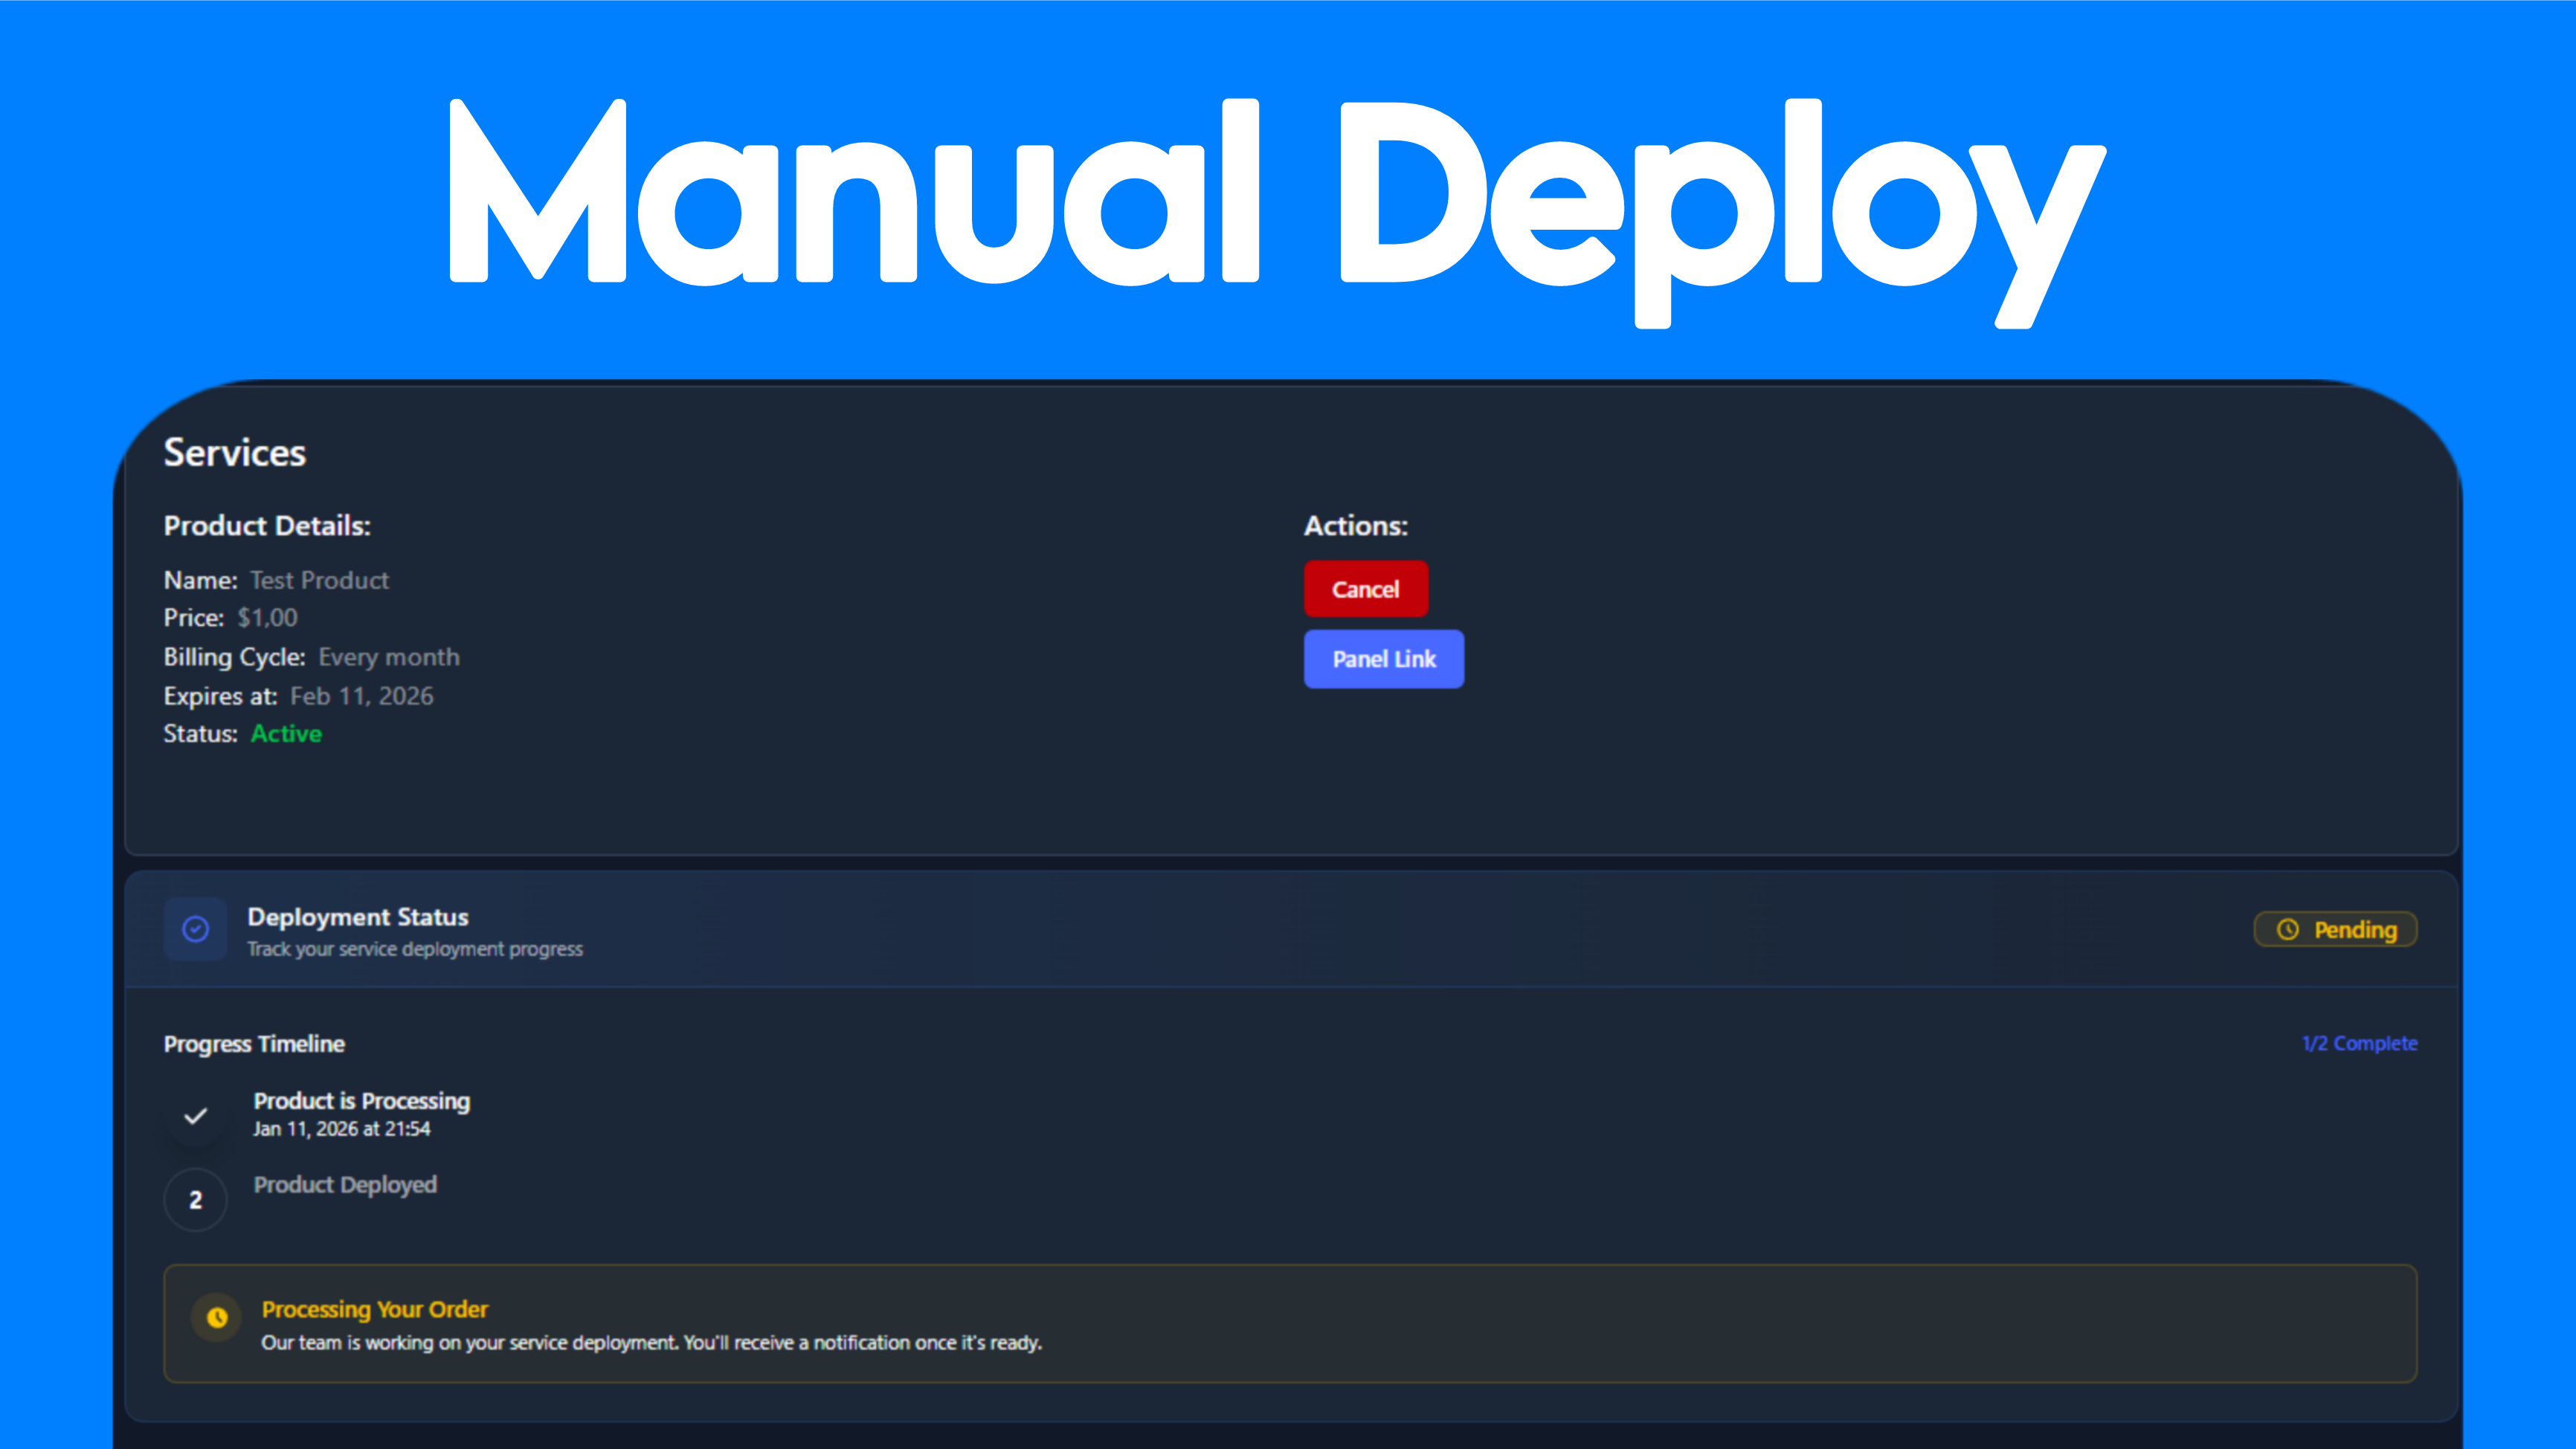Select the Product Details section heading
2576x1449 pixels.
click(267, 525)
